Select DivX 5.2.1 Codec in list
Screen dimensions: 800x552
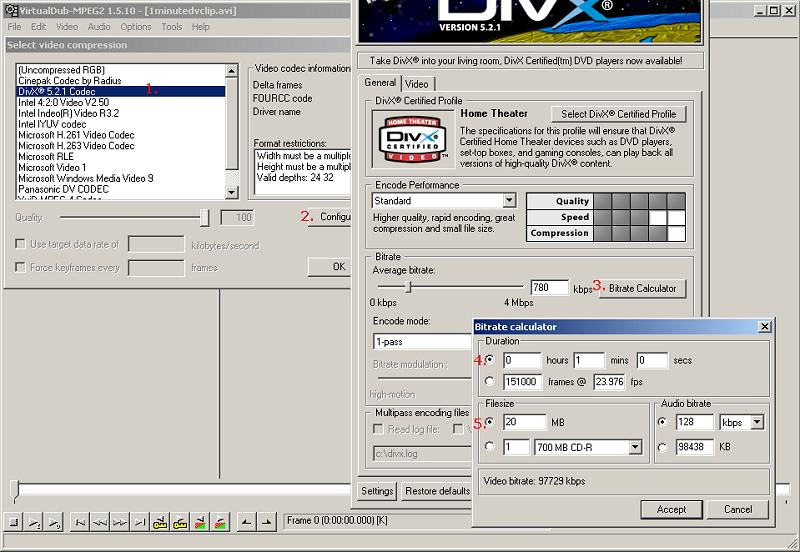tap(121, 91)
